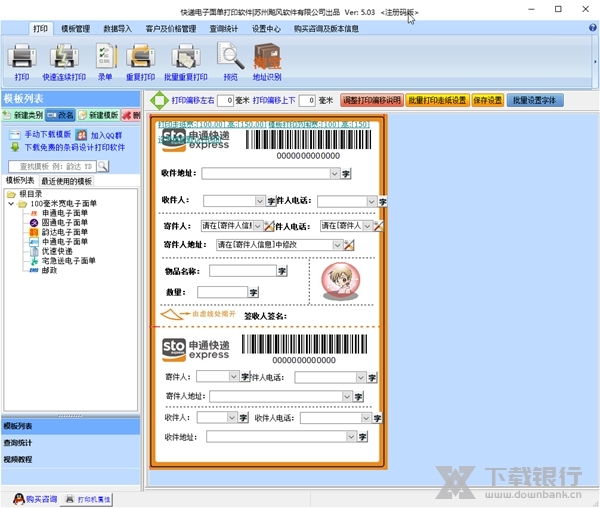Image resolution: width=600 pixels, height=508 pixels.
Task: Start 快速连续打印 fast continuous printing
Action: (x=64, y=61)
